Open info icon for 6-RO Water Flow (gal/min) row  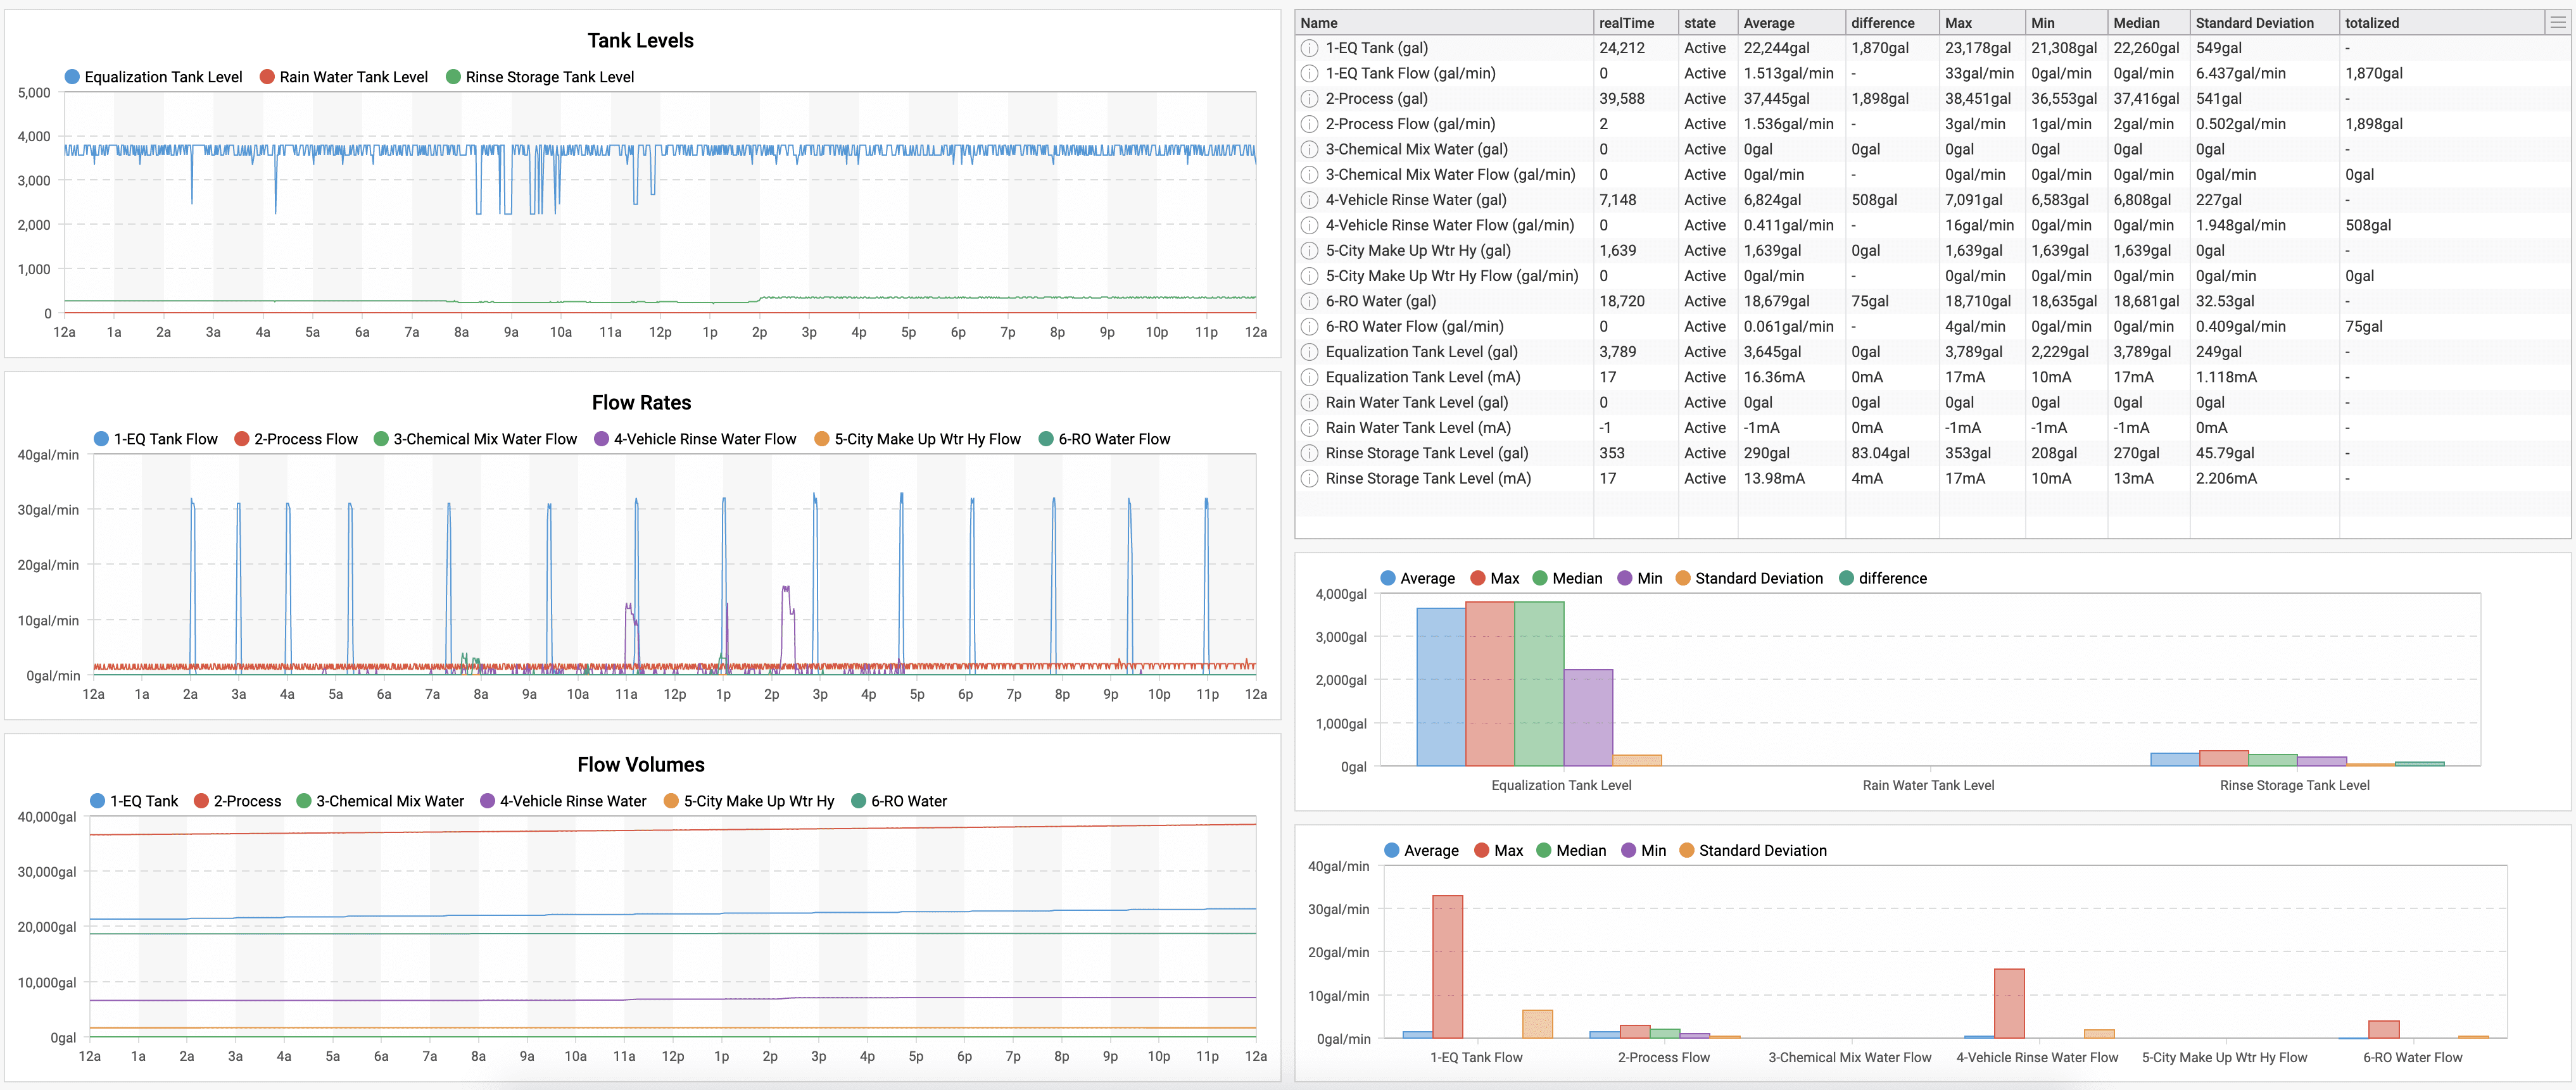pyautogui.click(x=1309, y=327)
